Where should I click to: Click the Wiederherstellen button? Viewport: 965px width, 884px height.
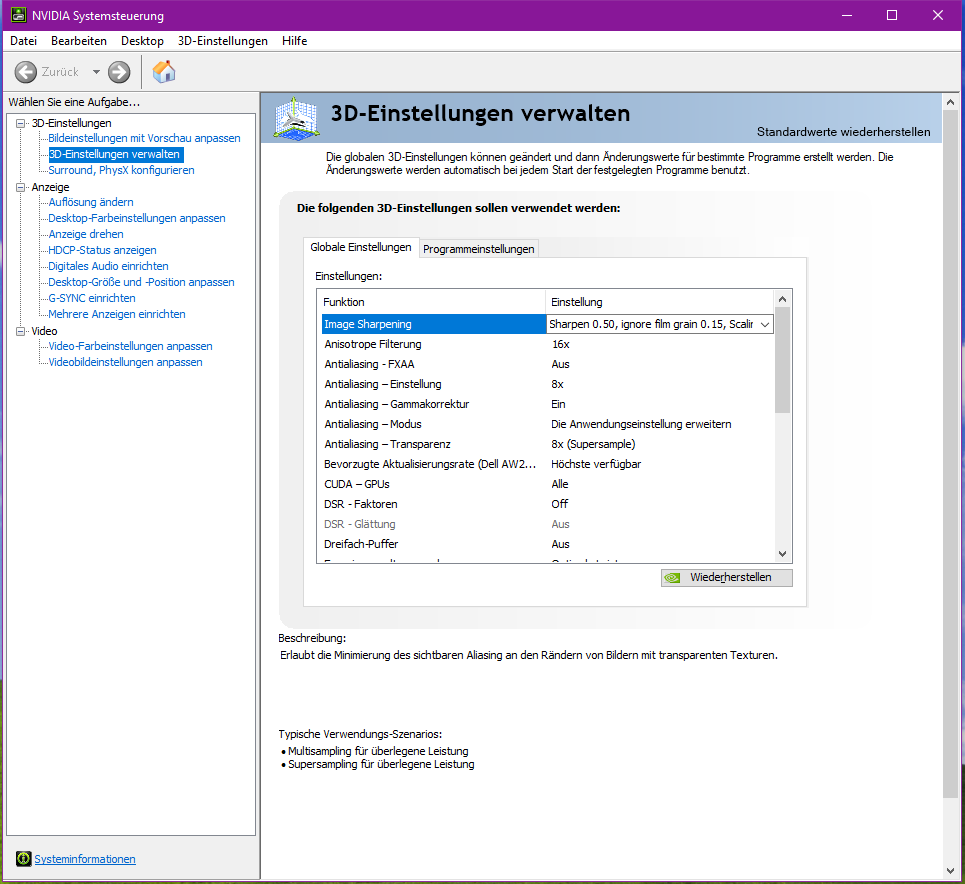(726, 577)
